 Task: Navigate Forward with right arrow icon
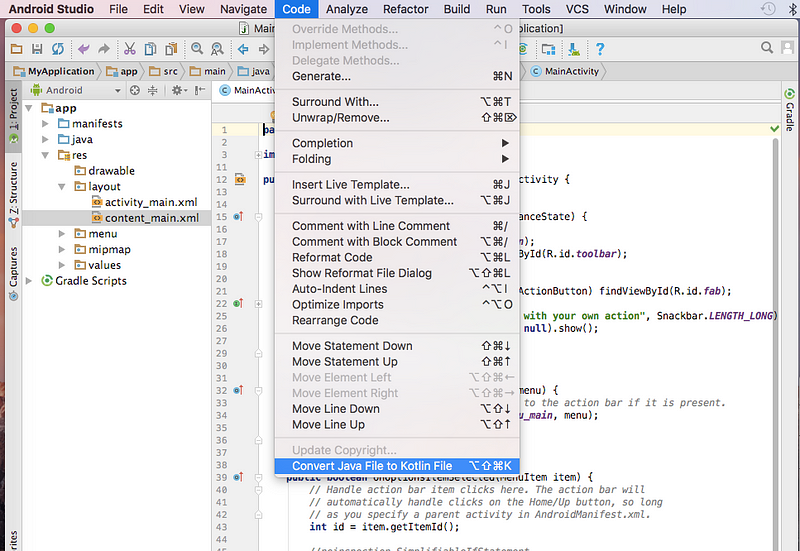point(264,49)
